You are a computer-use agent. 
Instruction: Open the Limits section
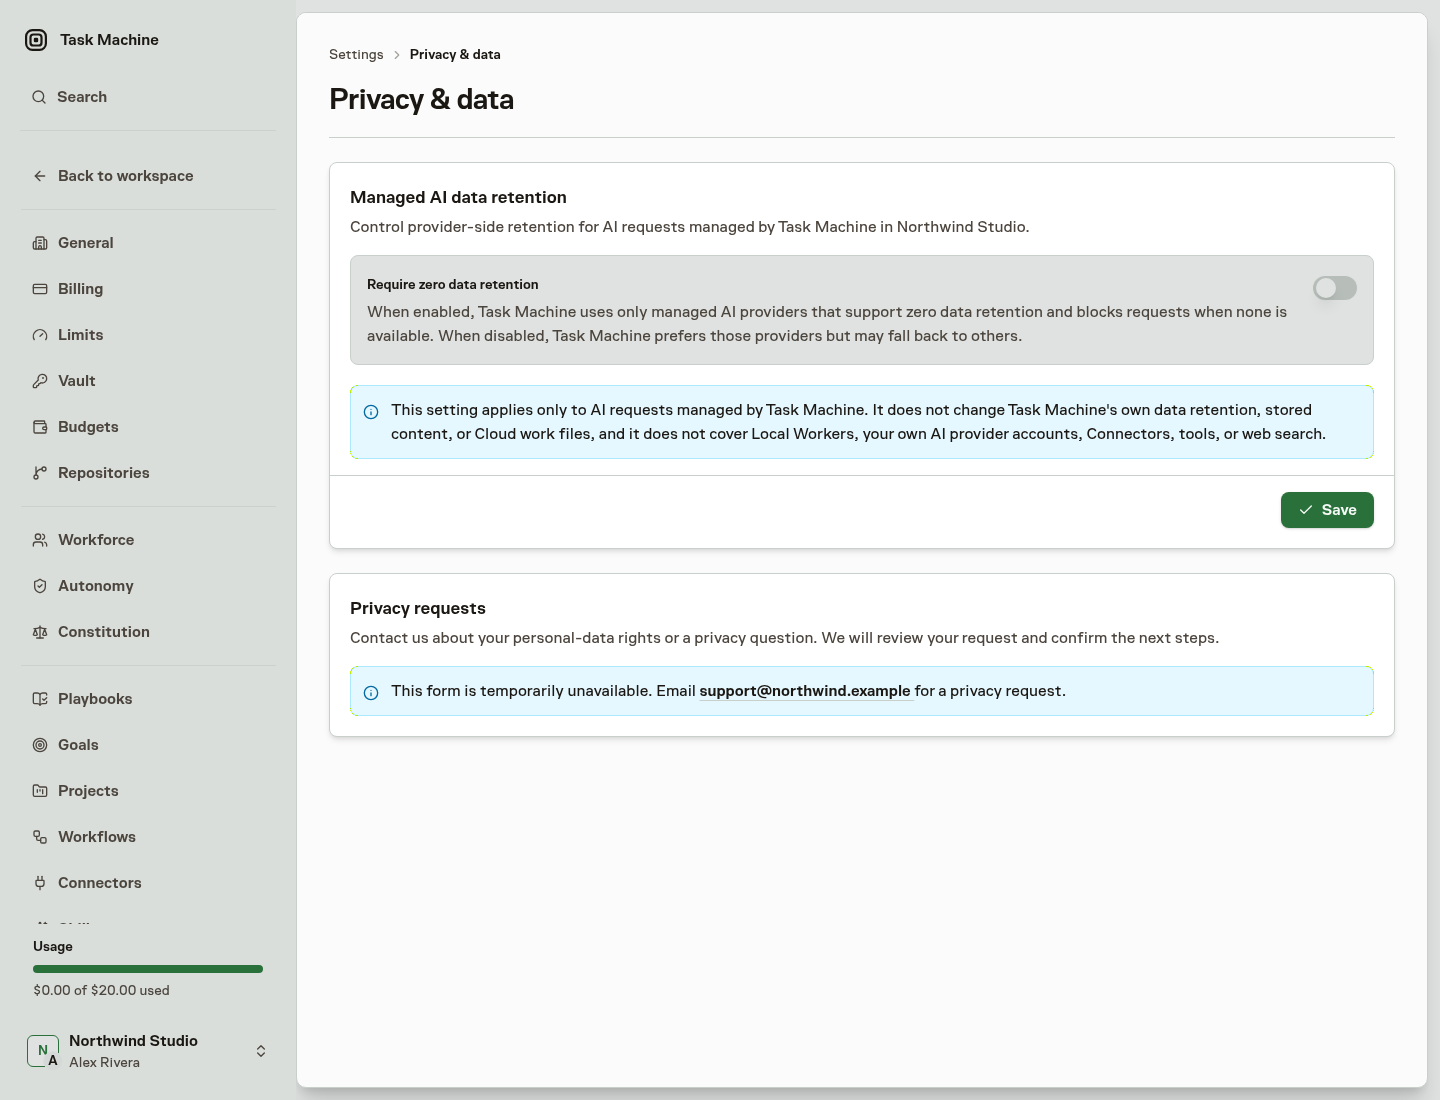148,335
